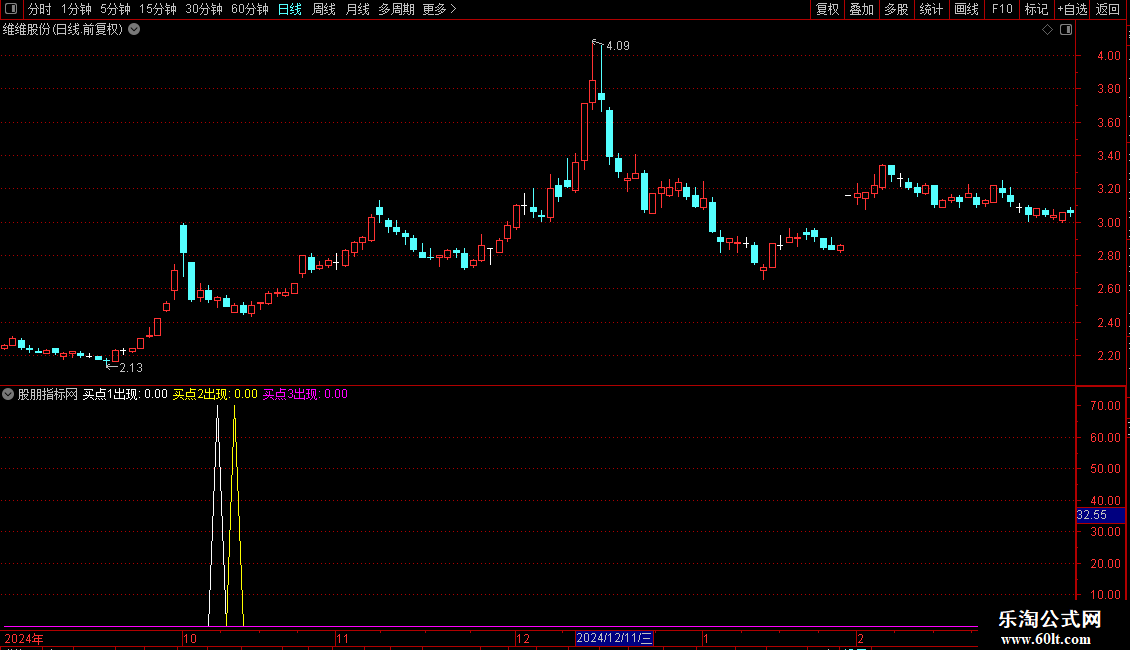The height and width of the screenshot is (650, 1130).
Task: Switch to 月线 monthly chart
Action: (x=357, y=9)
